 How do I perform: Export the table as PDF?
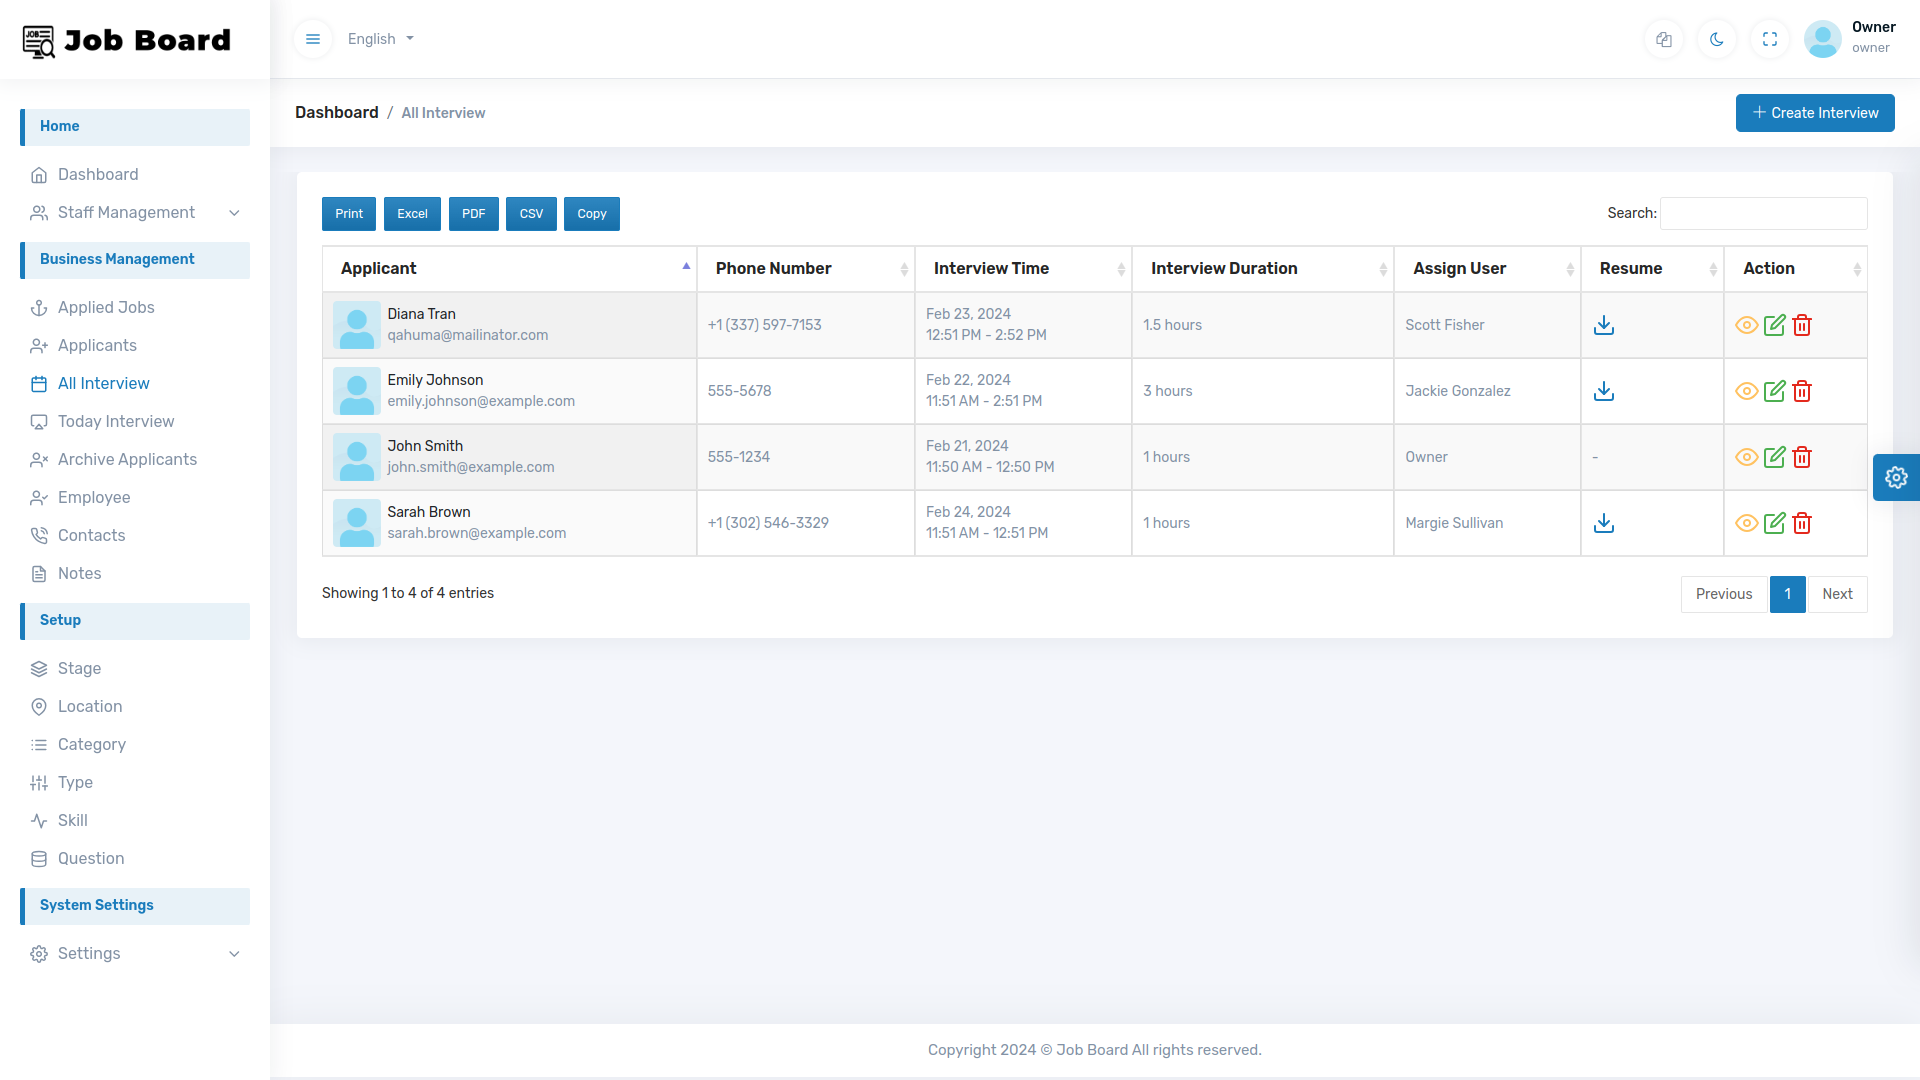click(473, 213)
